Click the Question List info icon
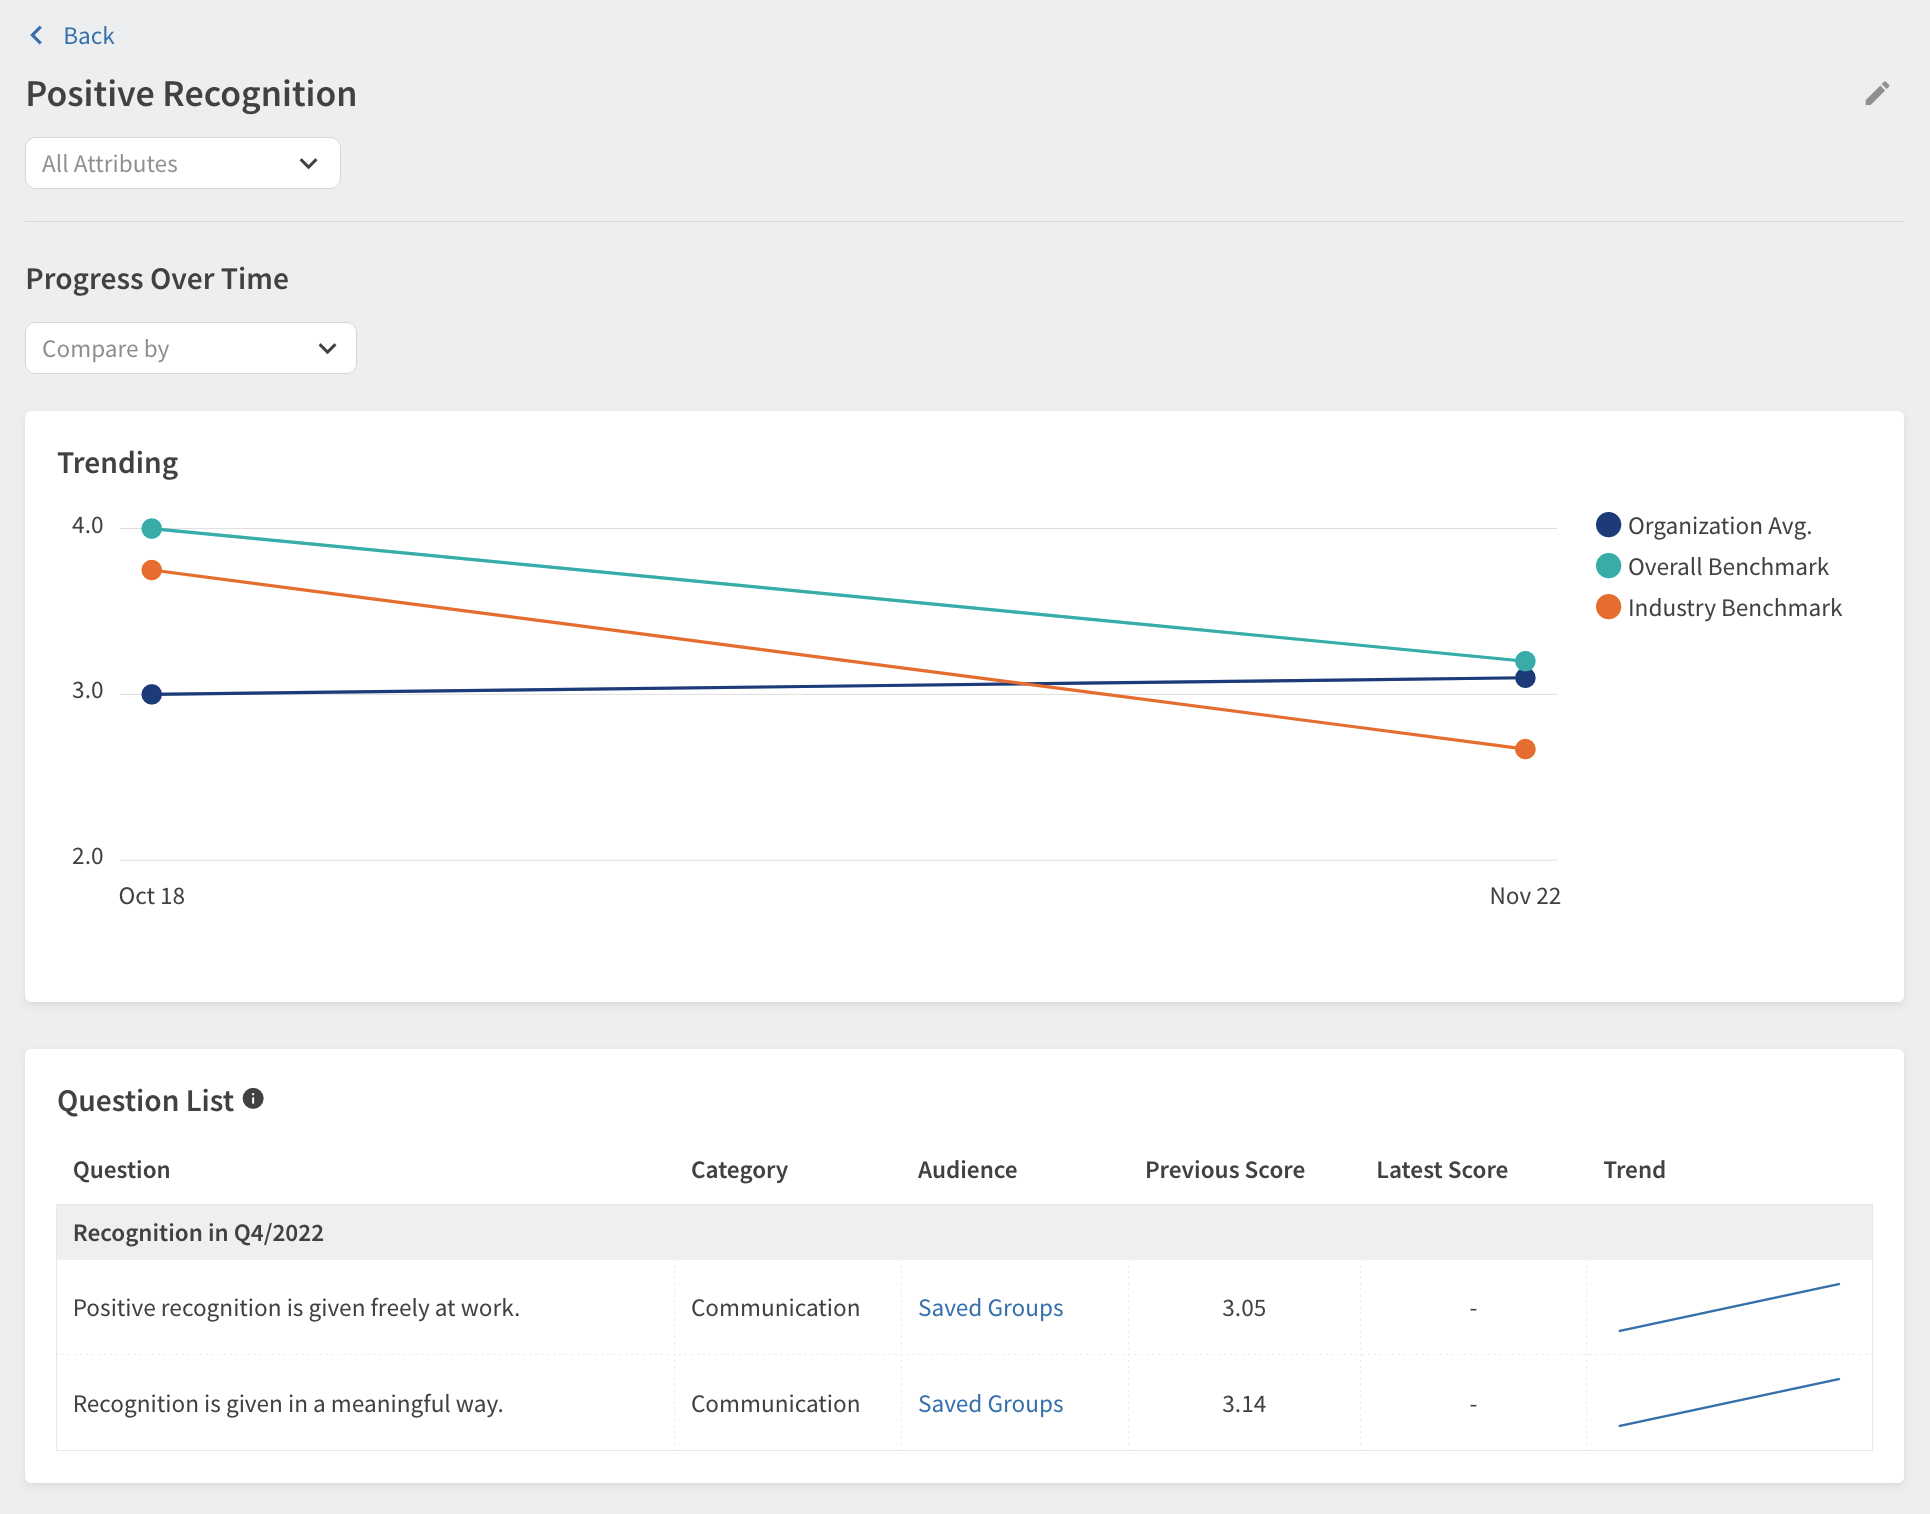This screenshot has width=1930, height=1514. pyautogui.click(x=253, y=1099)
